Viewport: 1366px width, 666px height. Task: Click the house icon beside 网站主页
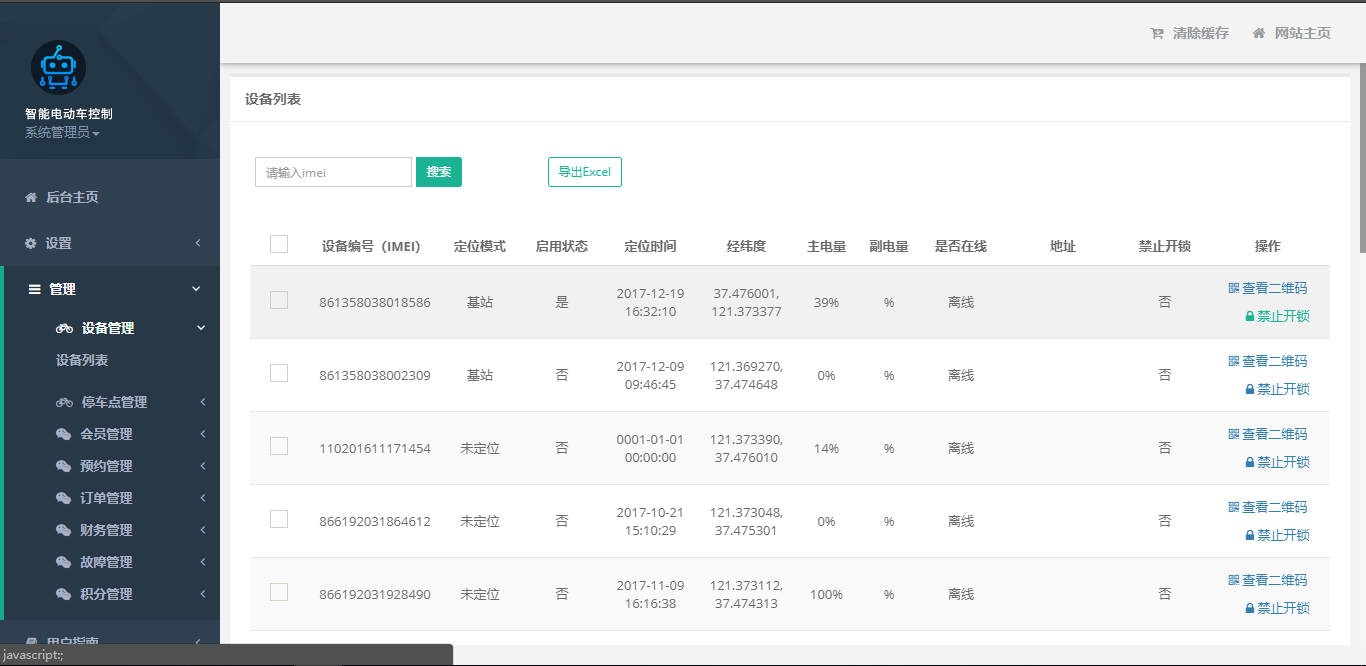[1259, 33]
